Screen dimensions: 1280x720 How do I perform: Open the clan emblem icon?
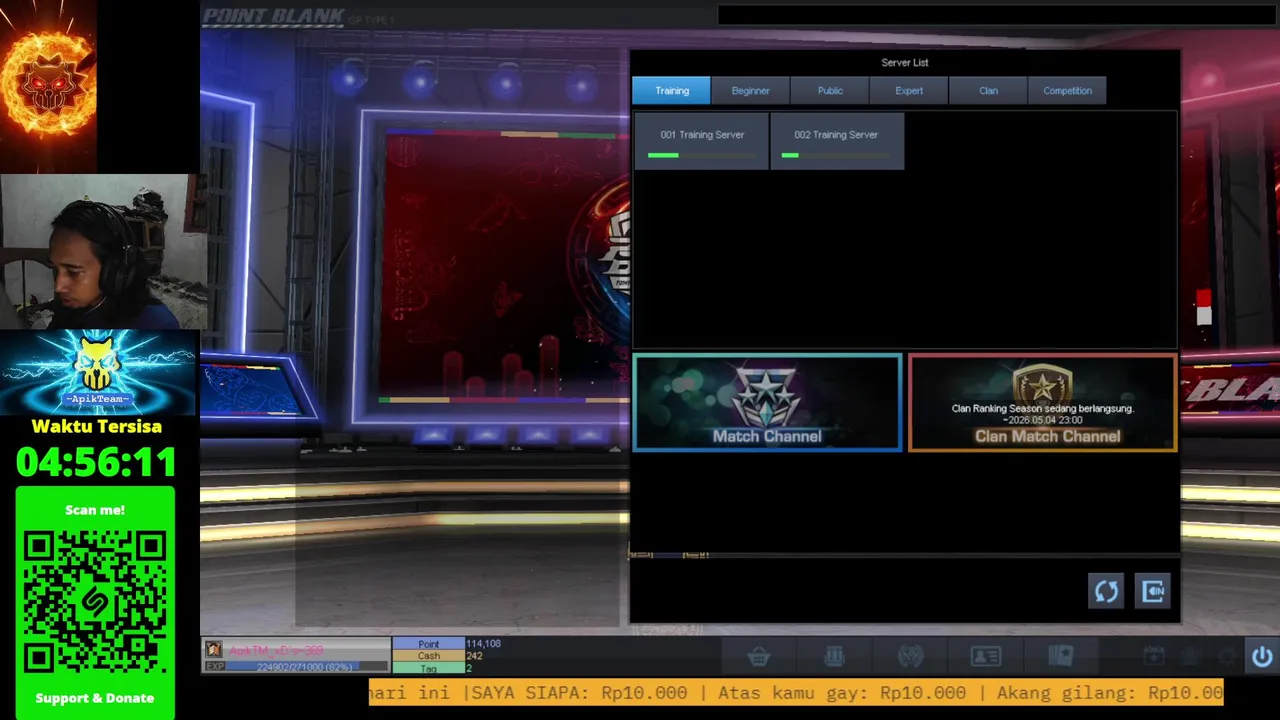(x=910, y=656)
